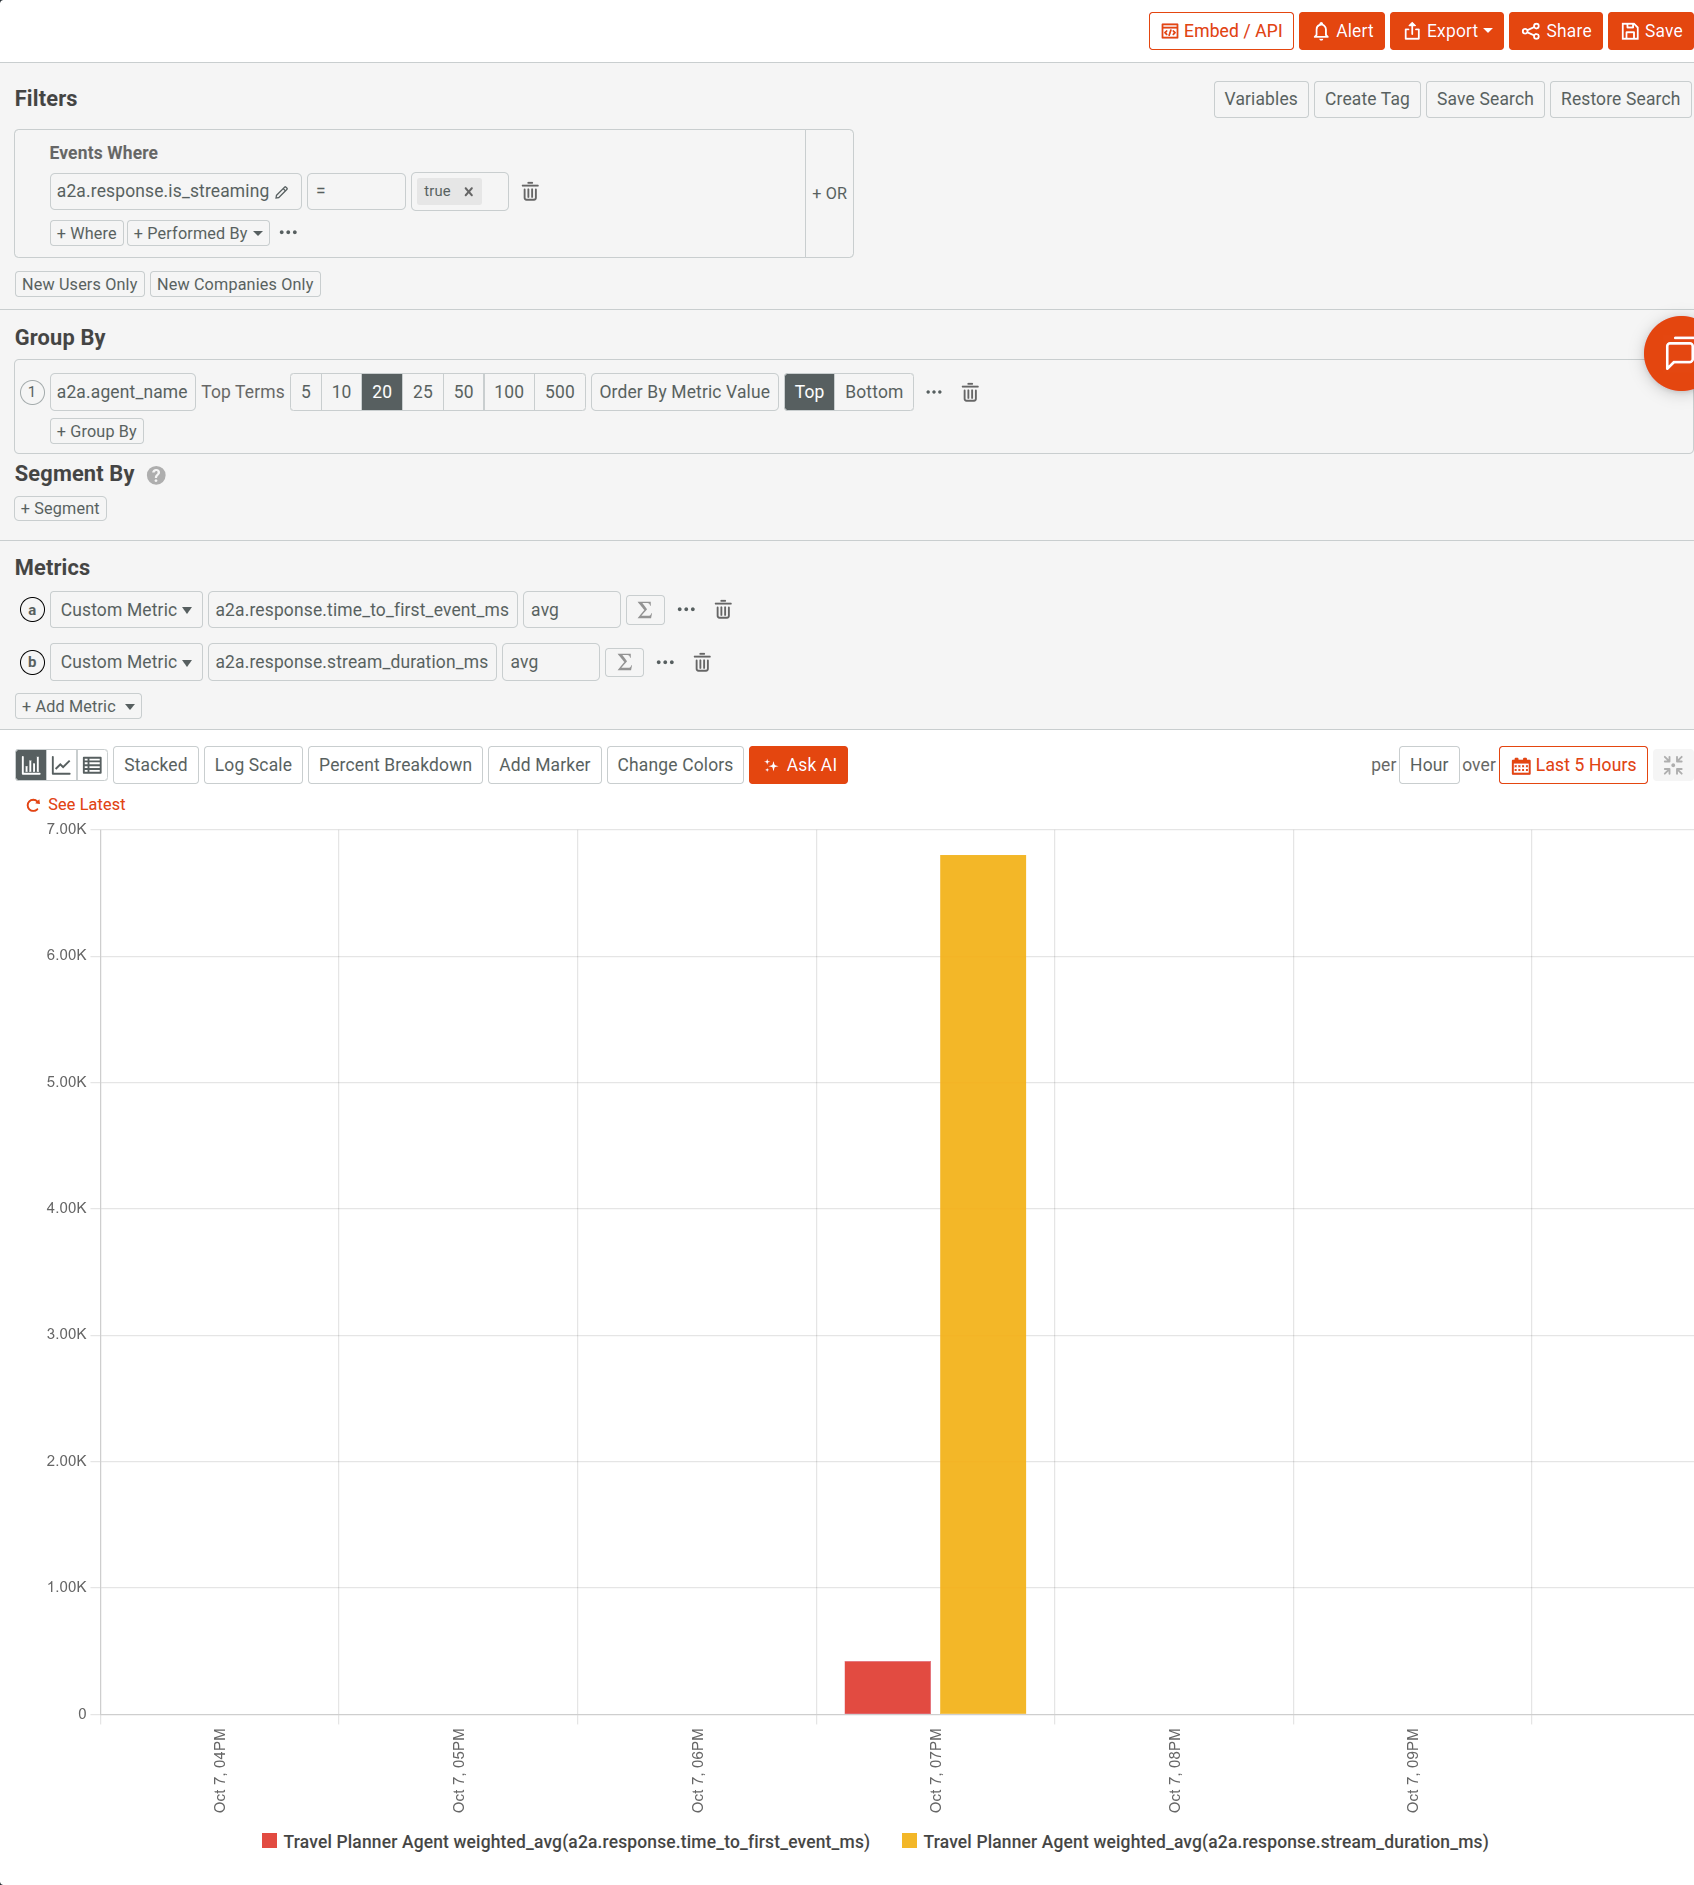This screenshot has width=1694, height=1885.
Task: Add a + Where condition
Action: (86, 233)
